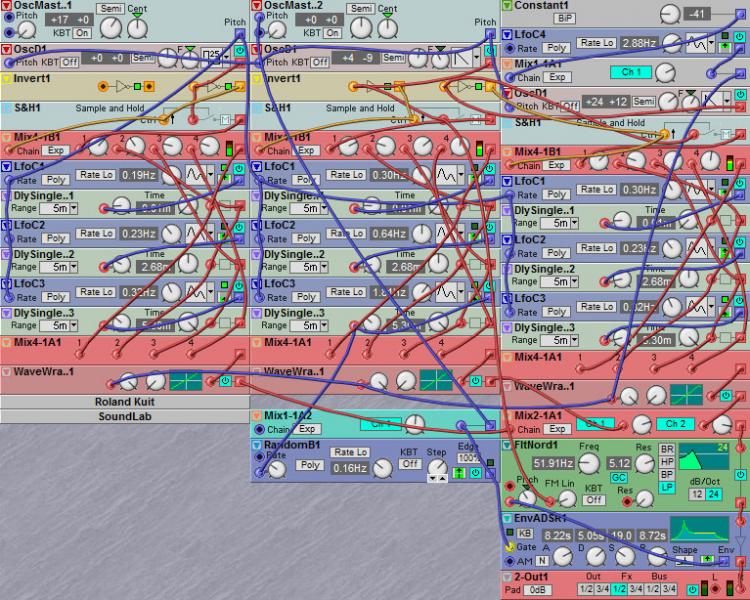Toggle the BiP button on Constant1

[x=564, y=19]
